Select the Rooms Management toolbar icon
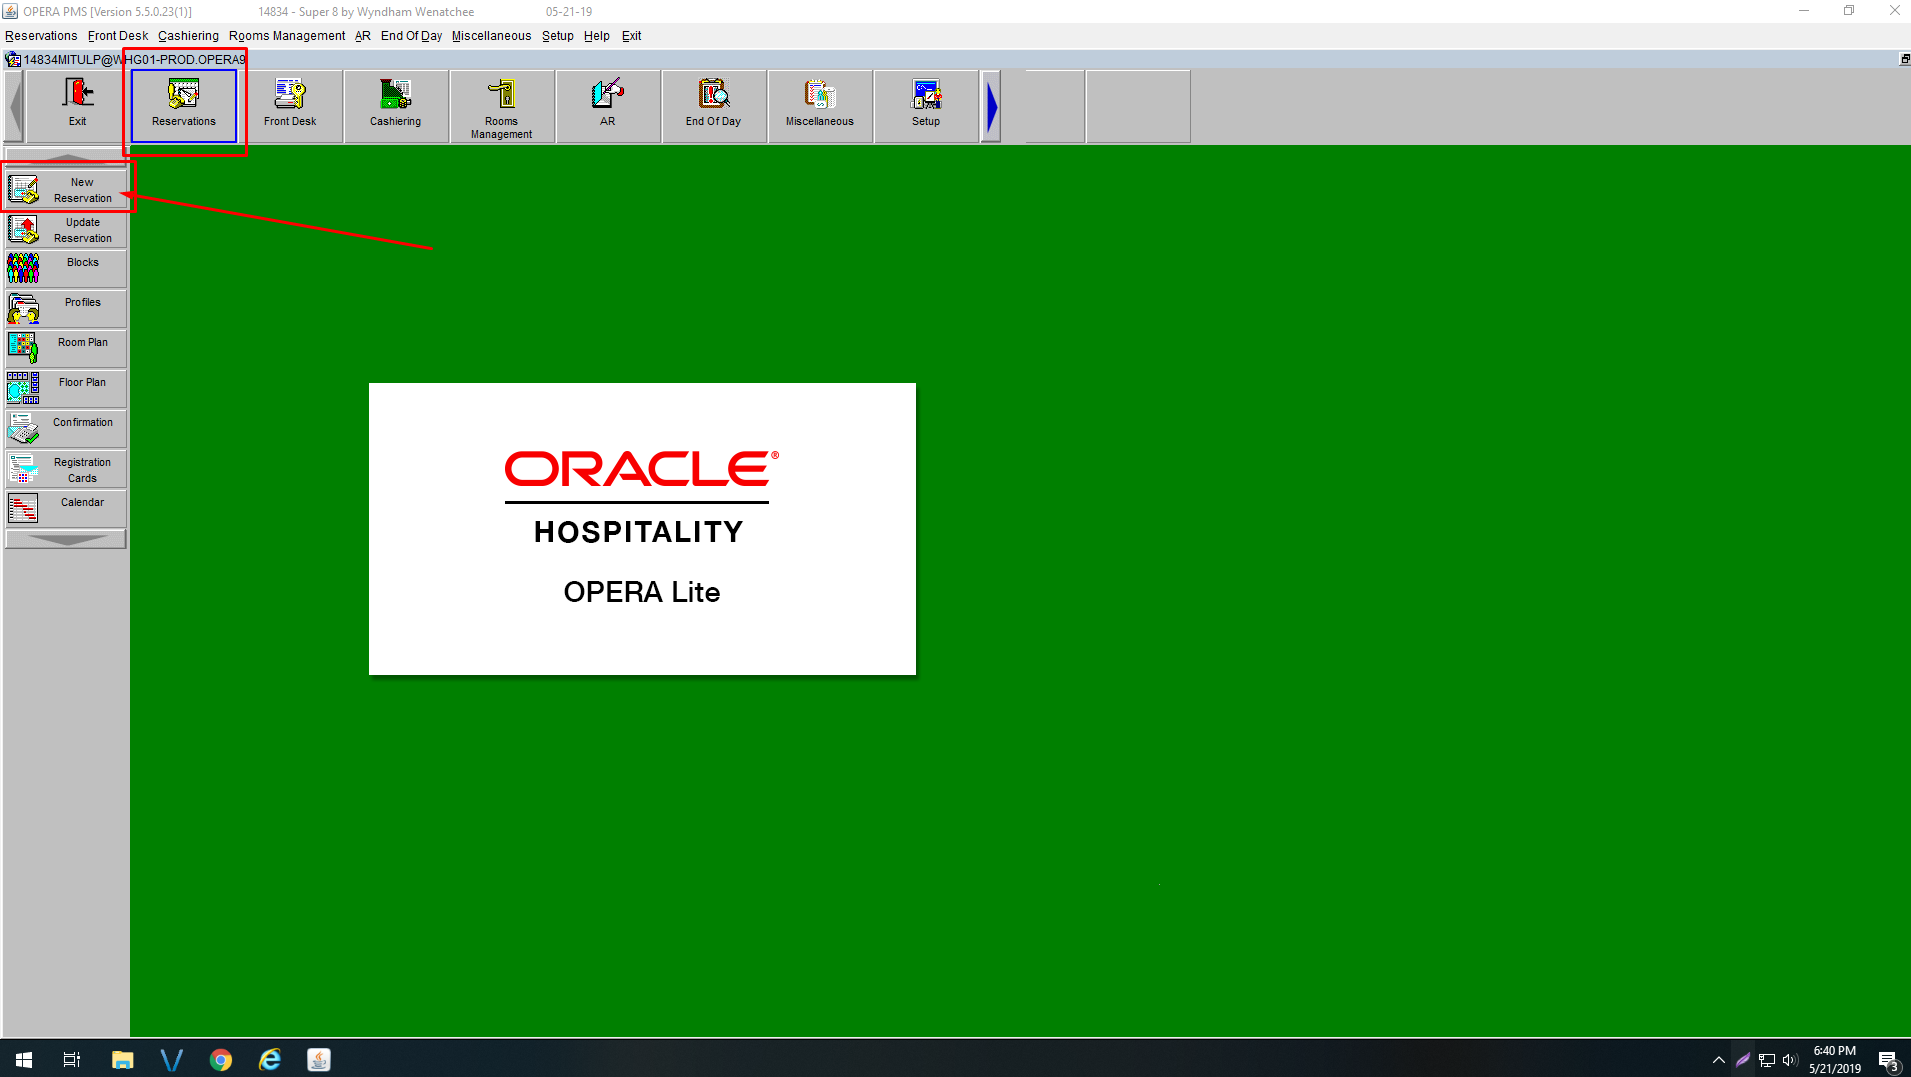Viewport: 1911px width, 1077px height. coord(502,105)
